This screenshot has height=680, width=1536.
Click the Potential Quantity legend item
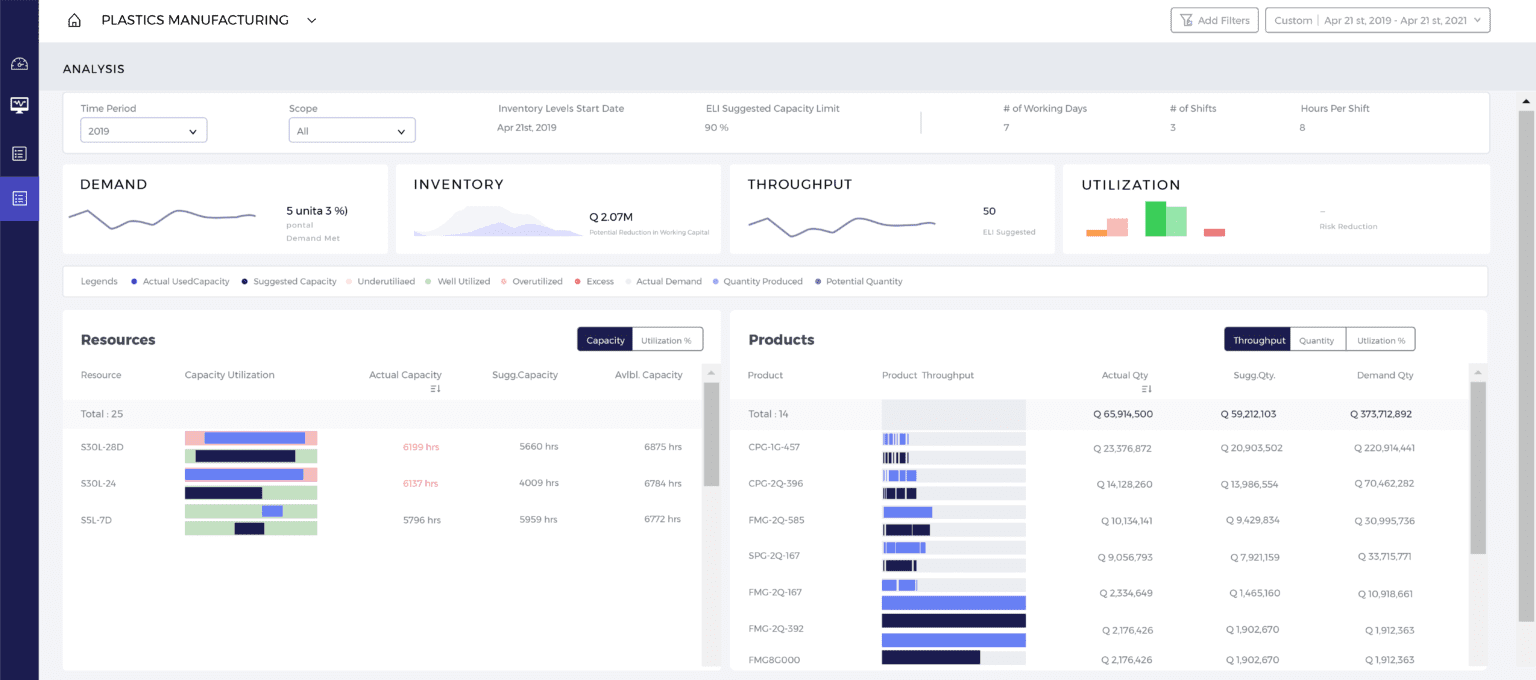(x=860, y=282)
